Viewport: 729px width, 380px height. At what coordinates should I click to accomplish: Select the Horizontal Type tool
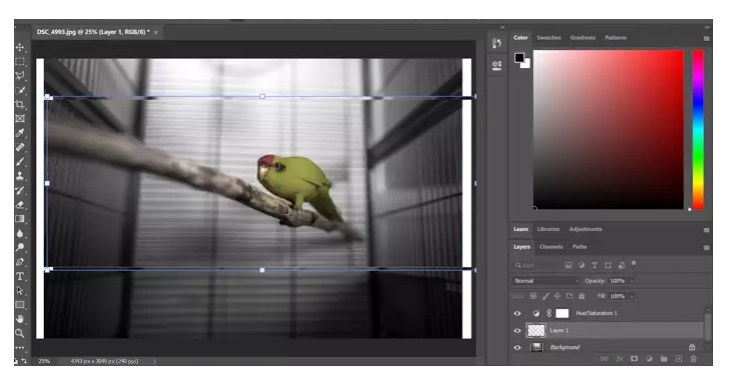coord(20,276)
